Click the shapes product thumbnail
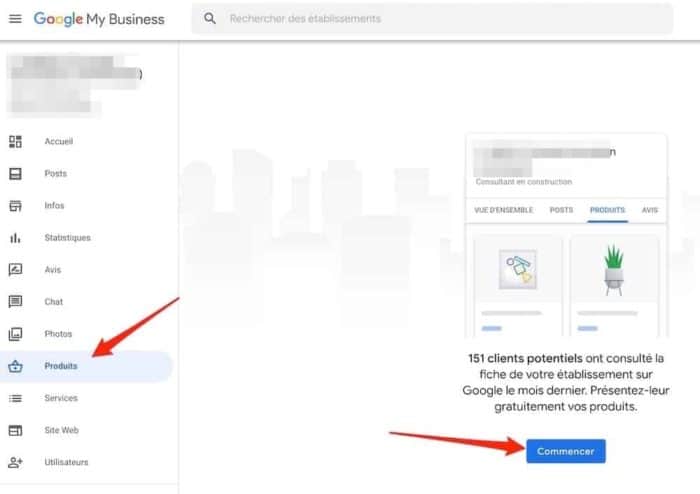Image resolution: width=700 pixels, height=494 pixels. (518, 270)
